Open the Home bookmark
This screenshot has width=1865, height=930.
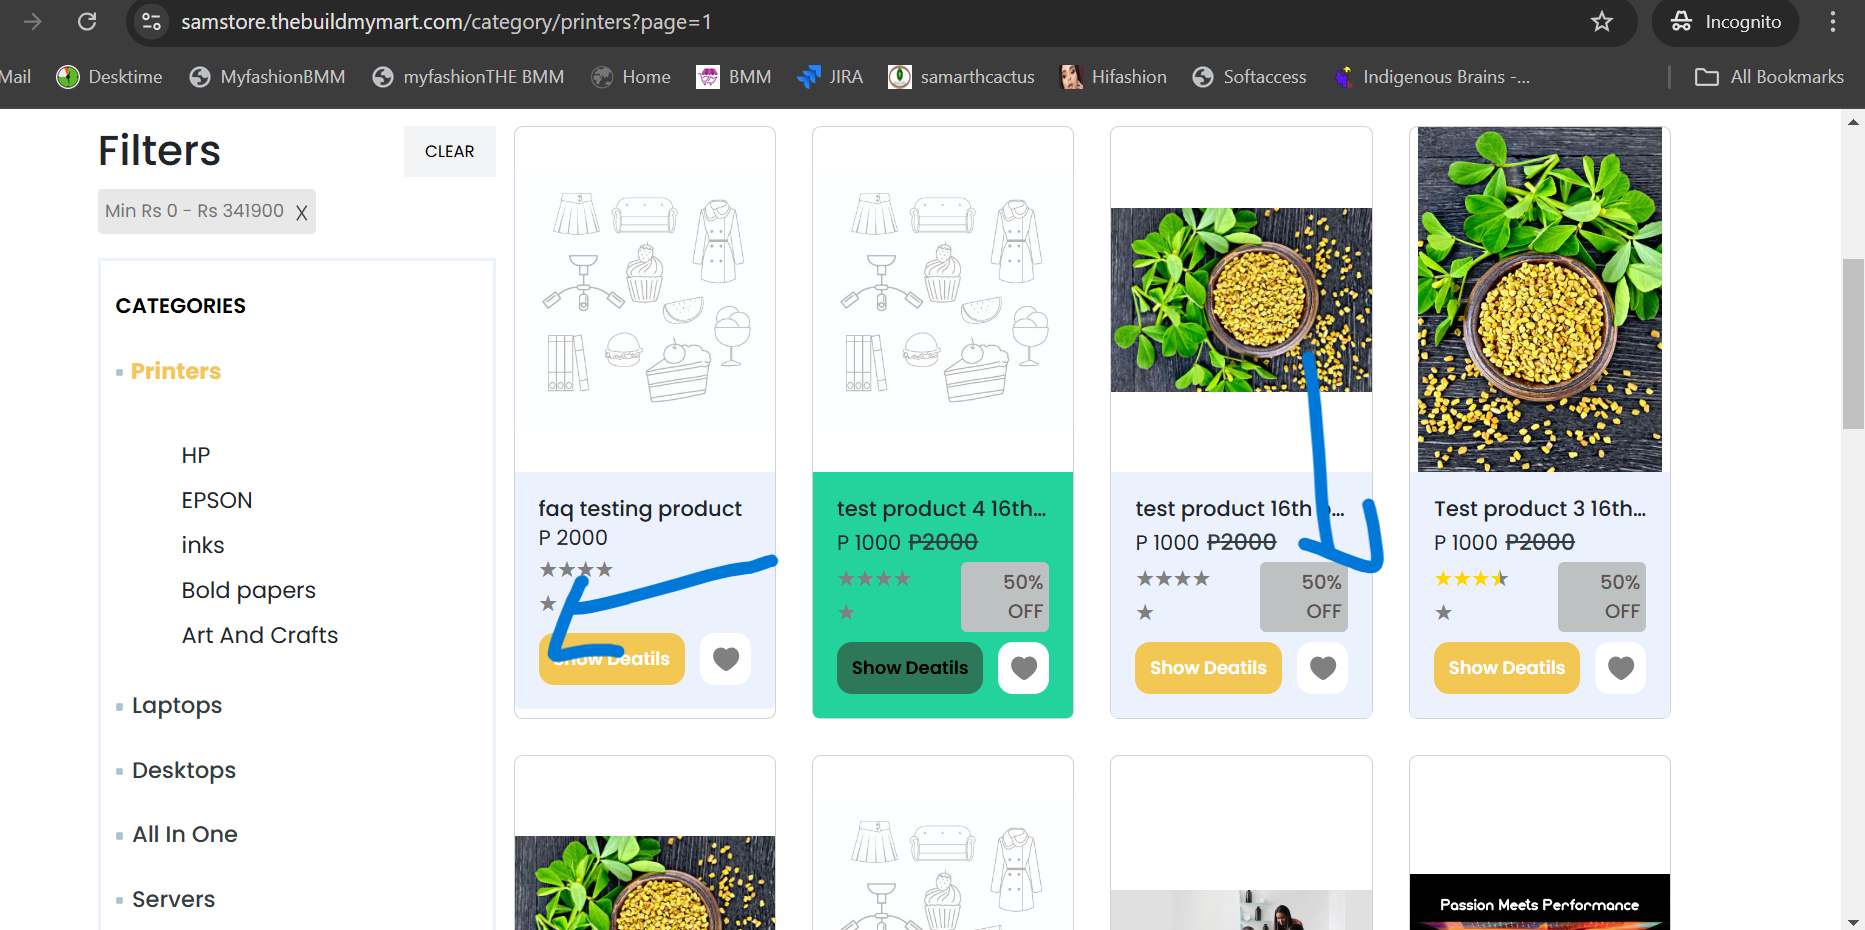coord(631,77)
